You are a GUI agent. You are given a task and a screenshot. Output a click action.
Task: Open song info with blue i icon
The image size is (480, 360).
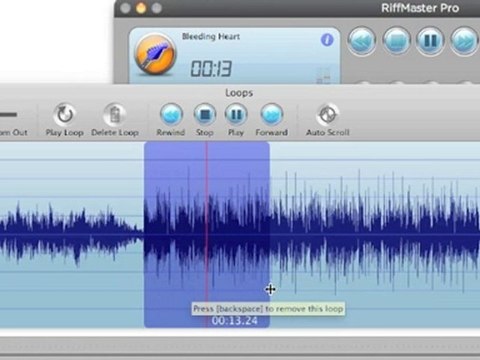327,40
